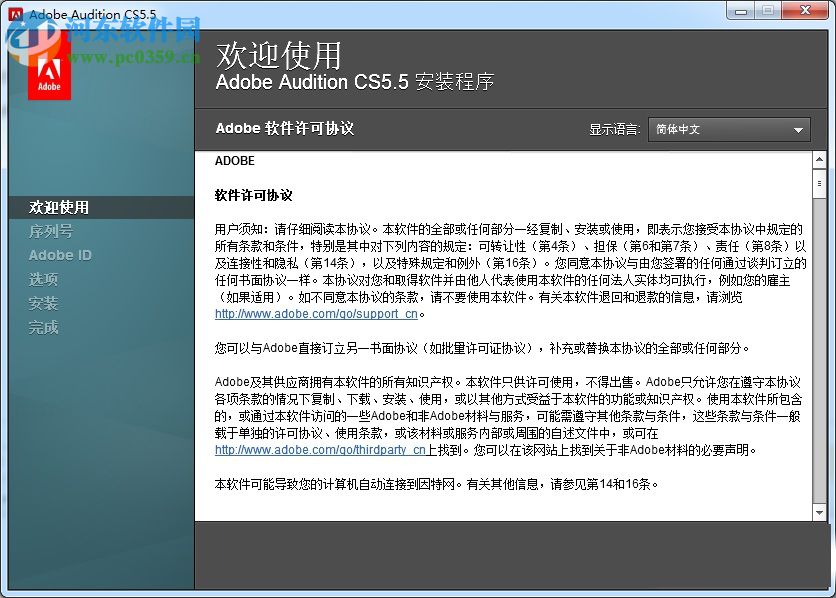Click the dropdown arrow beside 简体中文
This screenshot has height=598, width=836.
click(798, 129)
